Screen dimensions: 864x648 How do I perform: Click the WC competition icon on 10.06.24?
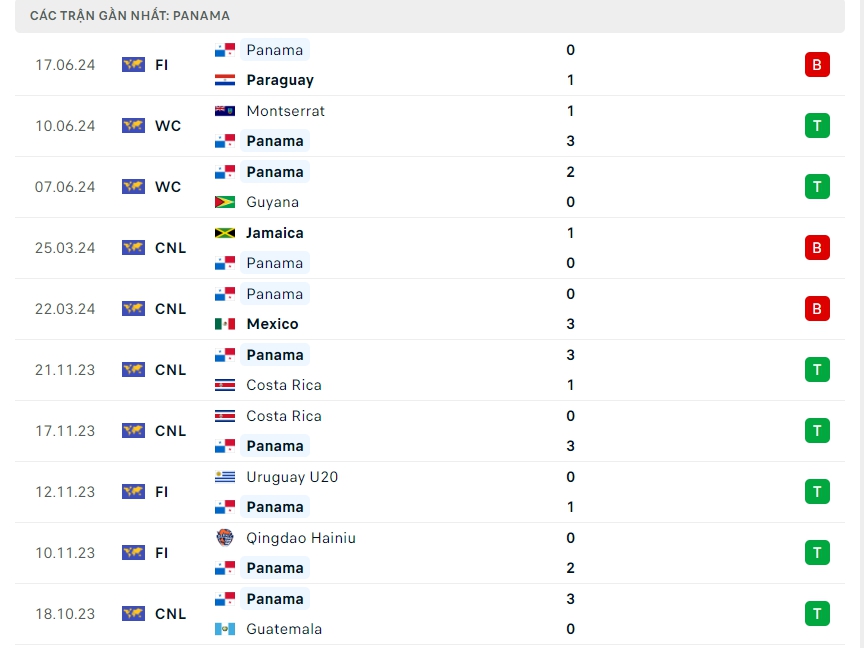[133, 126]
